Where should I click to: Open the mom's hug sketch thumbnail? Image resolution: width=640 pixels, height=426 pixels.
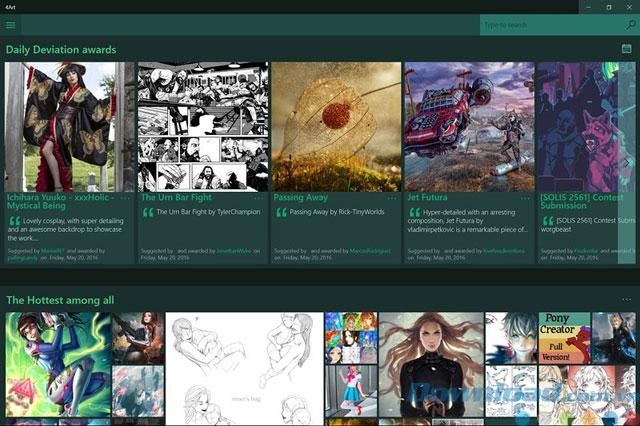(x=244, y=368)
